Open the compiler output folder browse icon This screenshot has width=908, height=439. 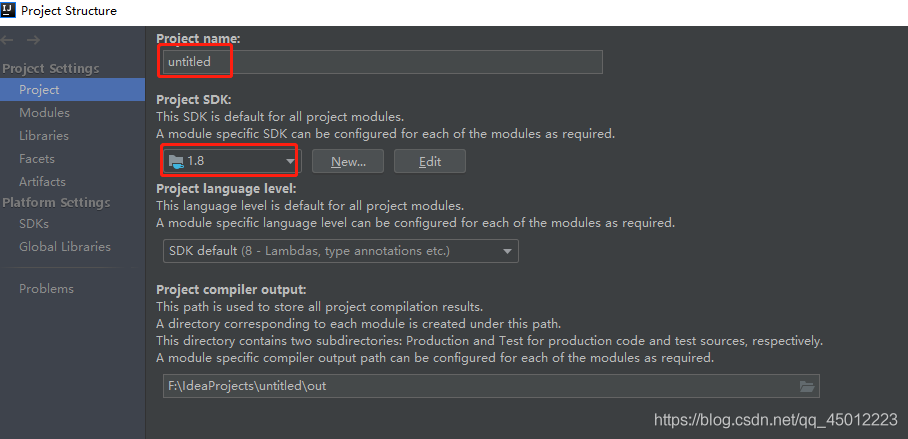[807, 386]
